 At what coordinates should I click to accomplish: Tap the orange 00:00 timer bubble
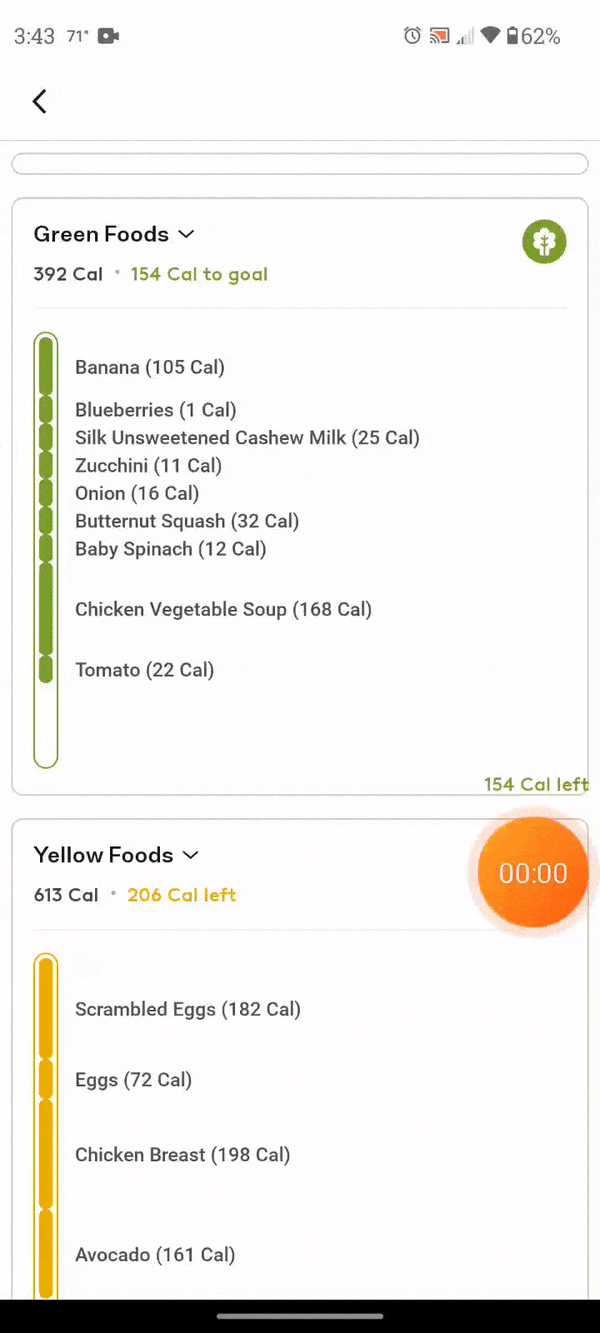533,873
